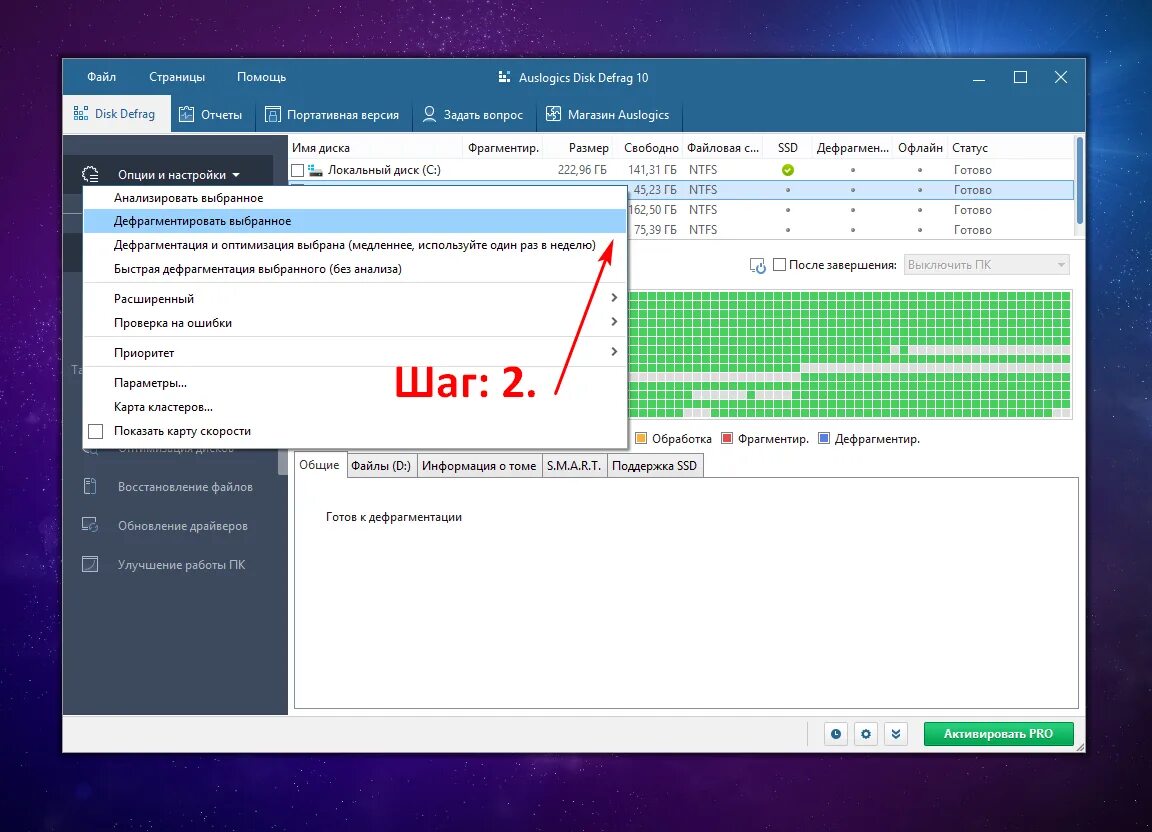Open the Страницы menu
This screenshot has height=832, width=1152.
tap(177, 77)
